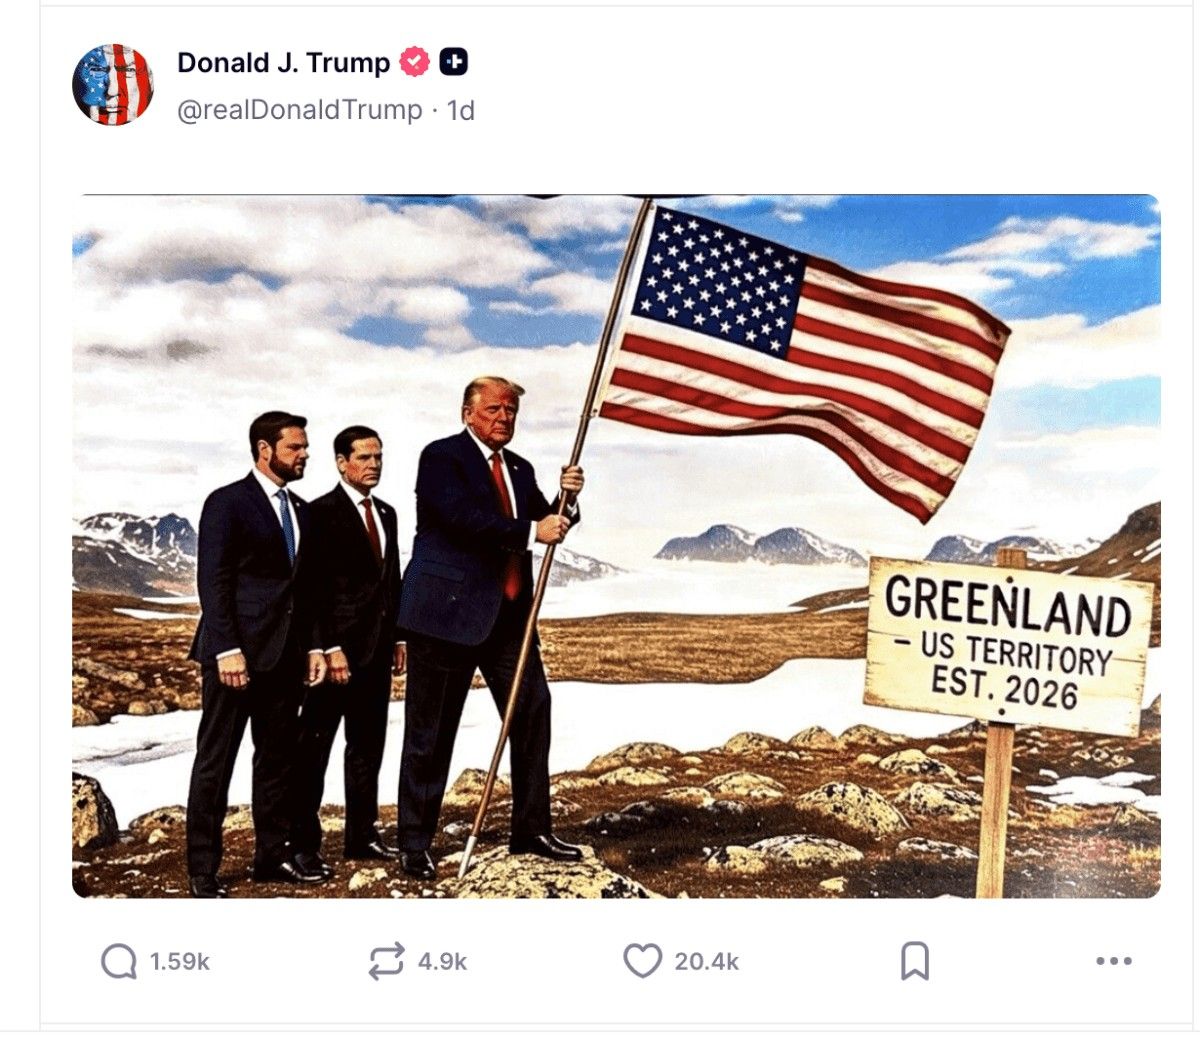Click the dark plus badge beside name
Screen dimensions: 1200x1038
point(454,62)
